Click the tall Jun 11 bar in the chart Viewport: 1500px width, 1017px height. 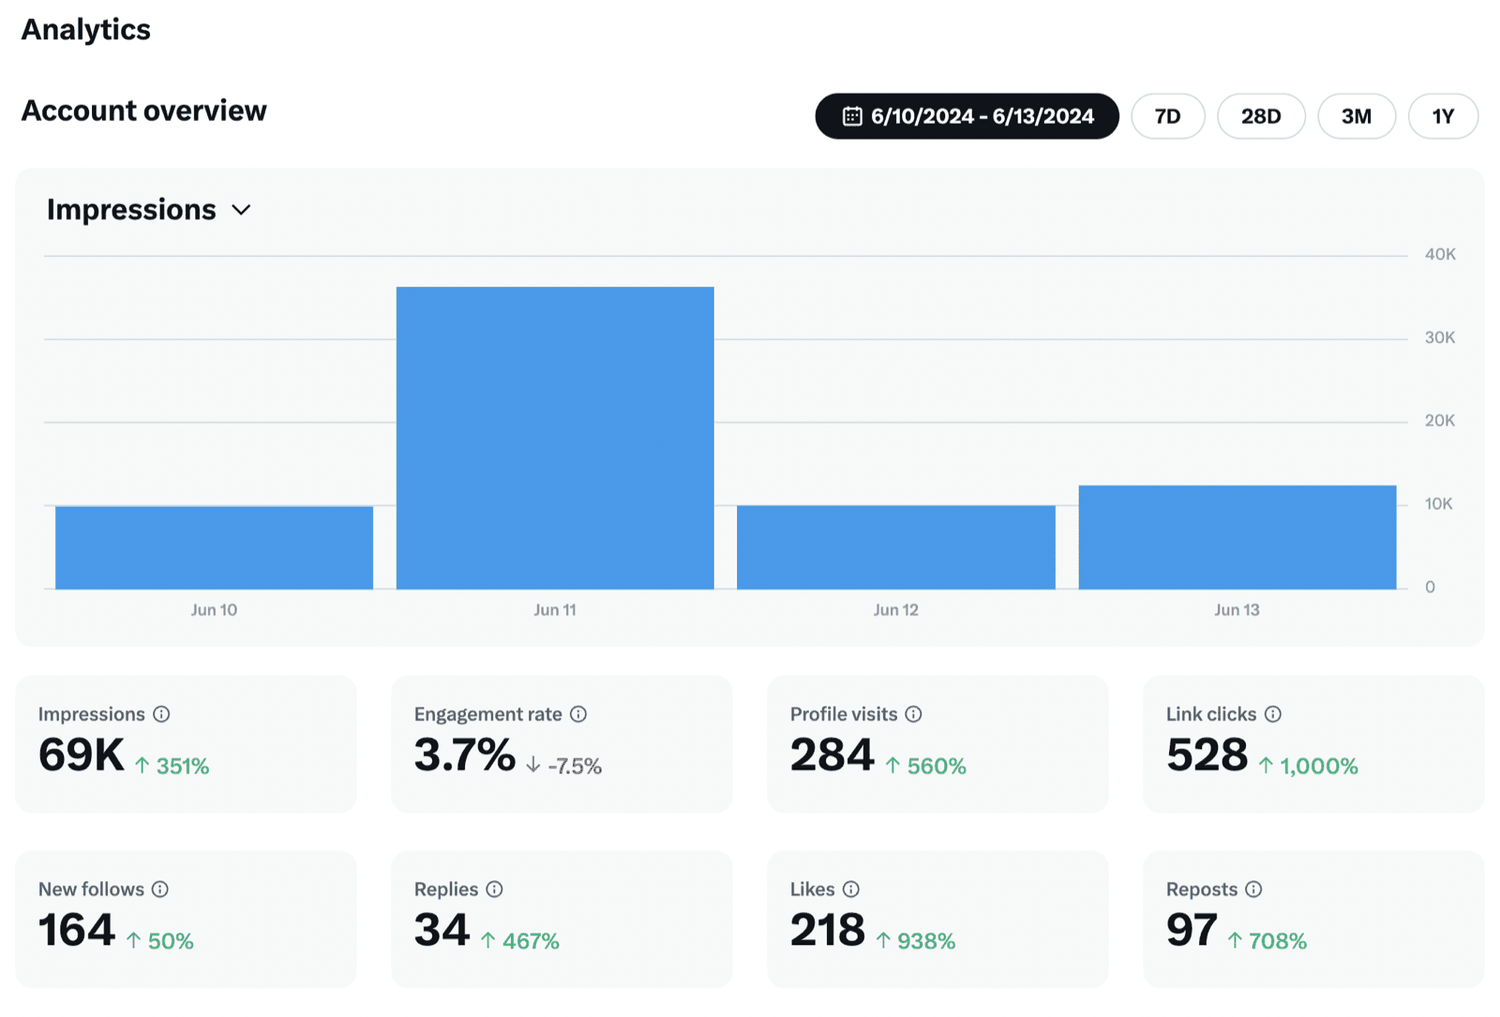tap(555, 438)
